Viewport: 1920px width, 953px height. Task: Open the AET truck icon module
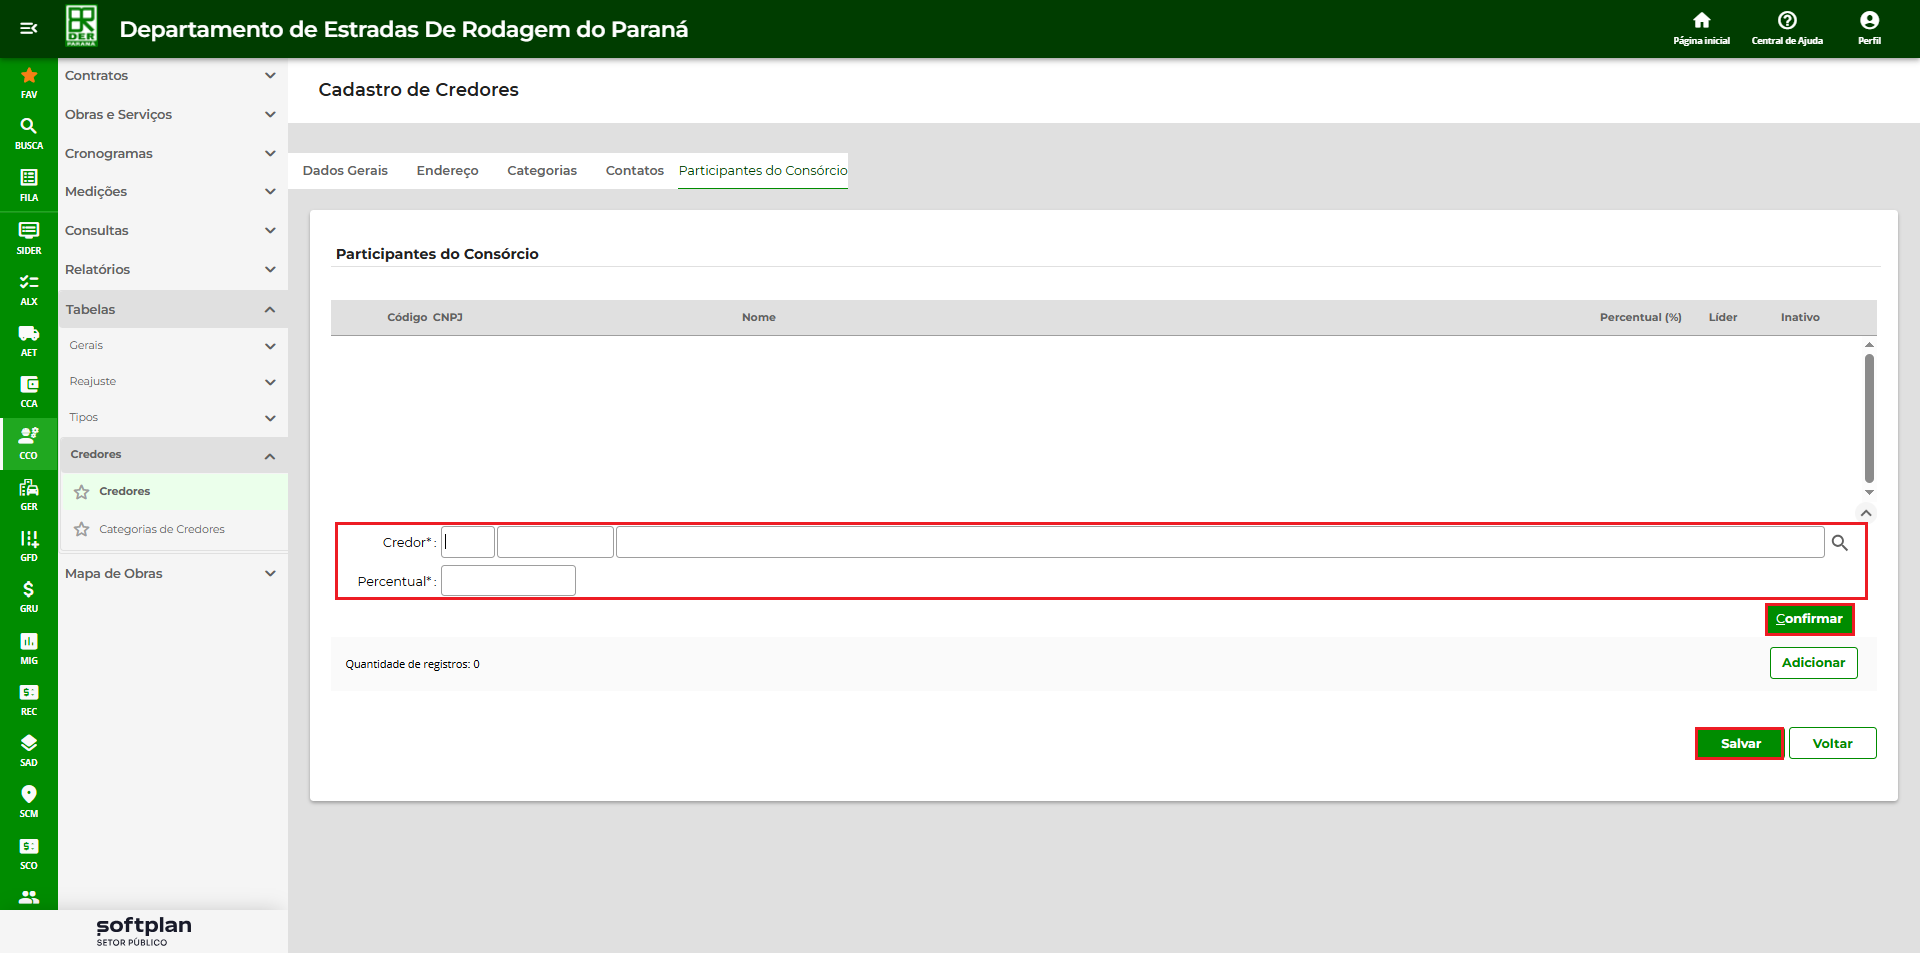click(x=29, y=334)
